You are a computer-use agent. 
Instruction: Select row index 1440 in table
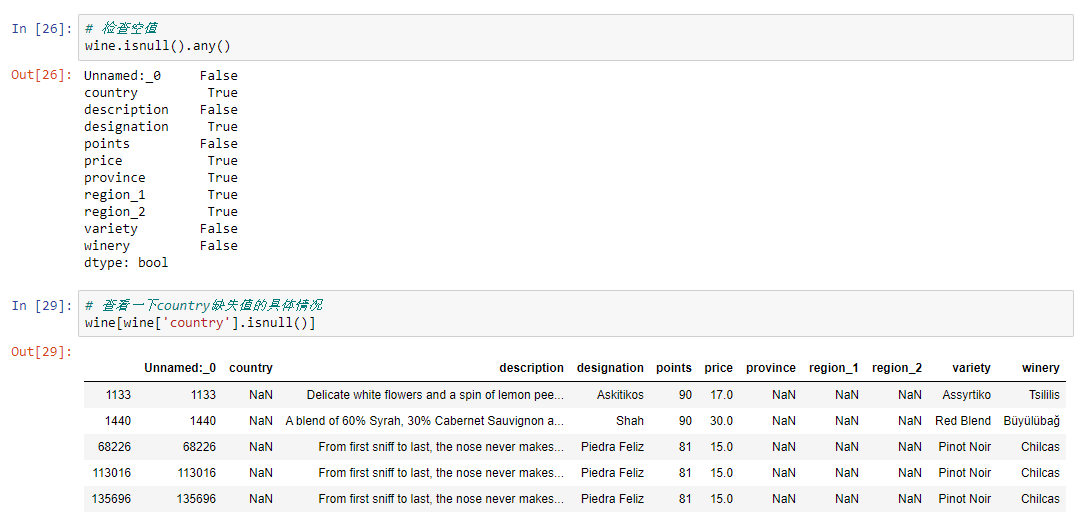(119, 420)
